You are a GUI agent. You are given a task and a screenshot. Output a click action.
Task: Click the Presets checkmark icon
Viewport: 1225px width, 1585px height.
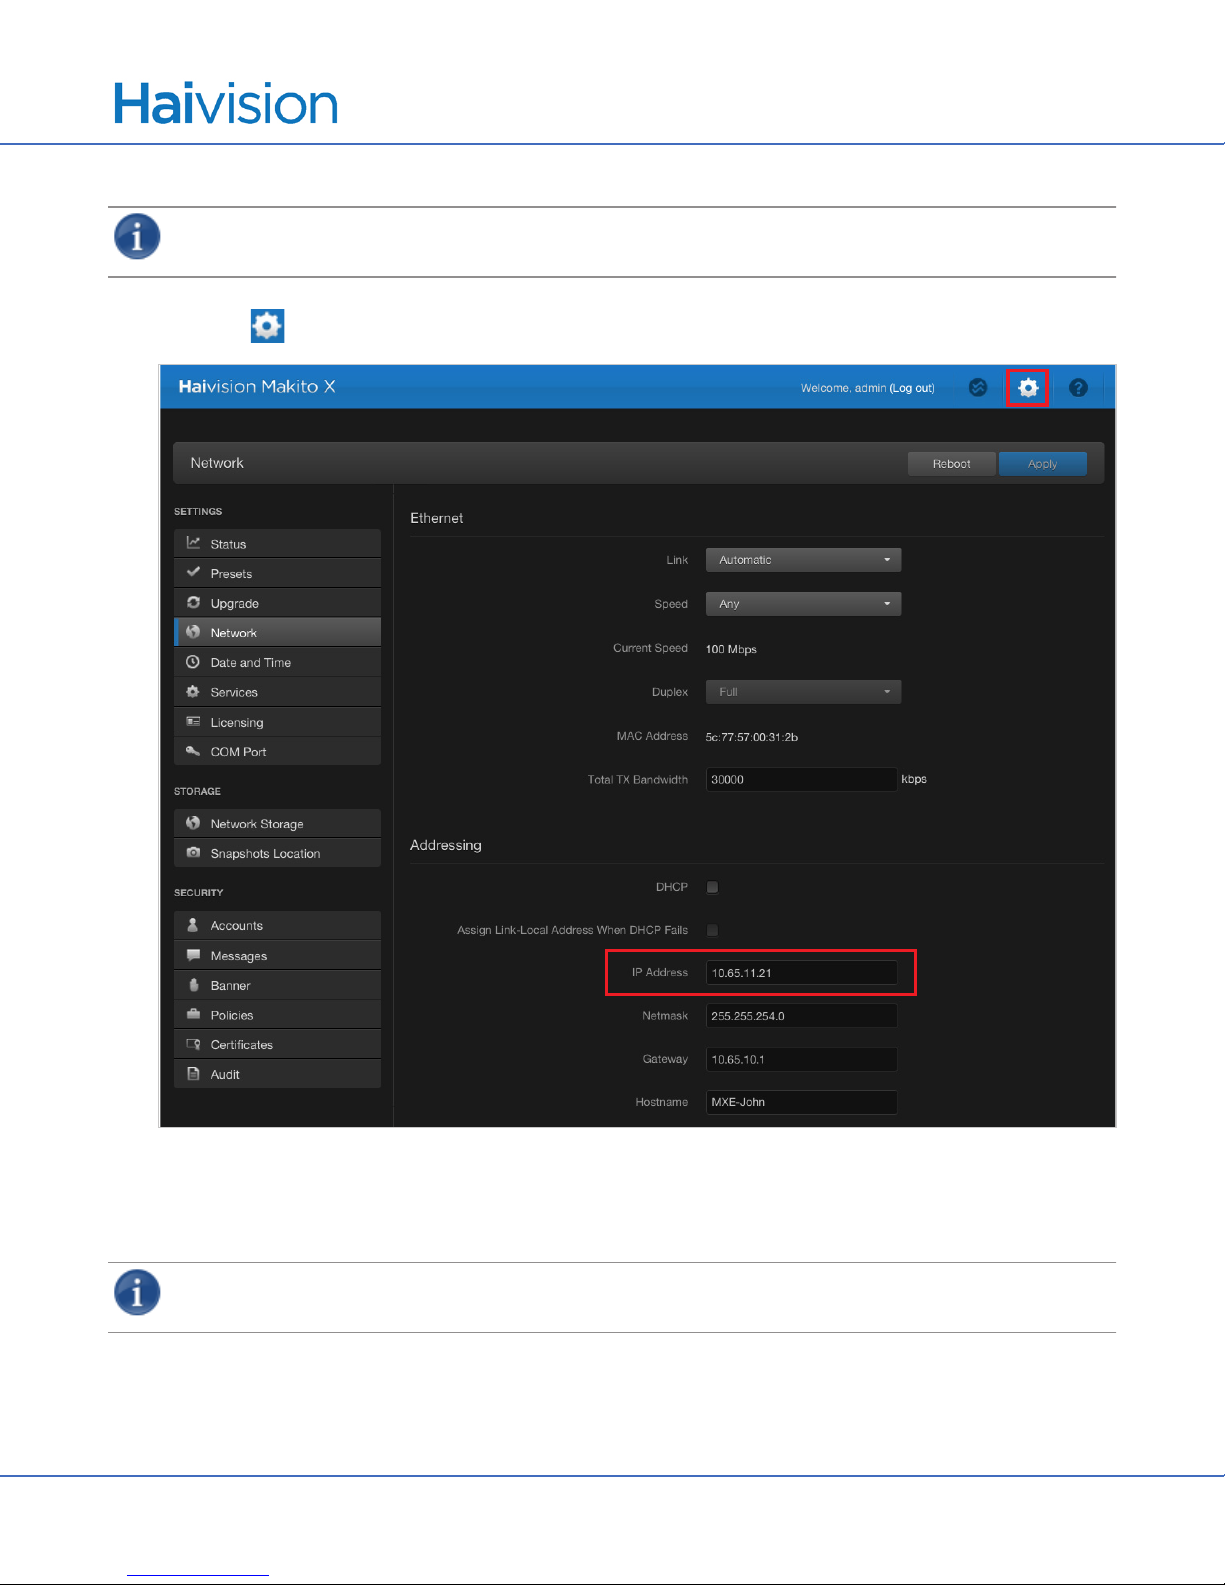pyautogui.click(x=193, y=573)
